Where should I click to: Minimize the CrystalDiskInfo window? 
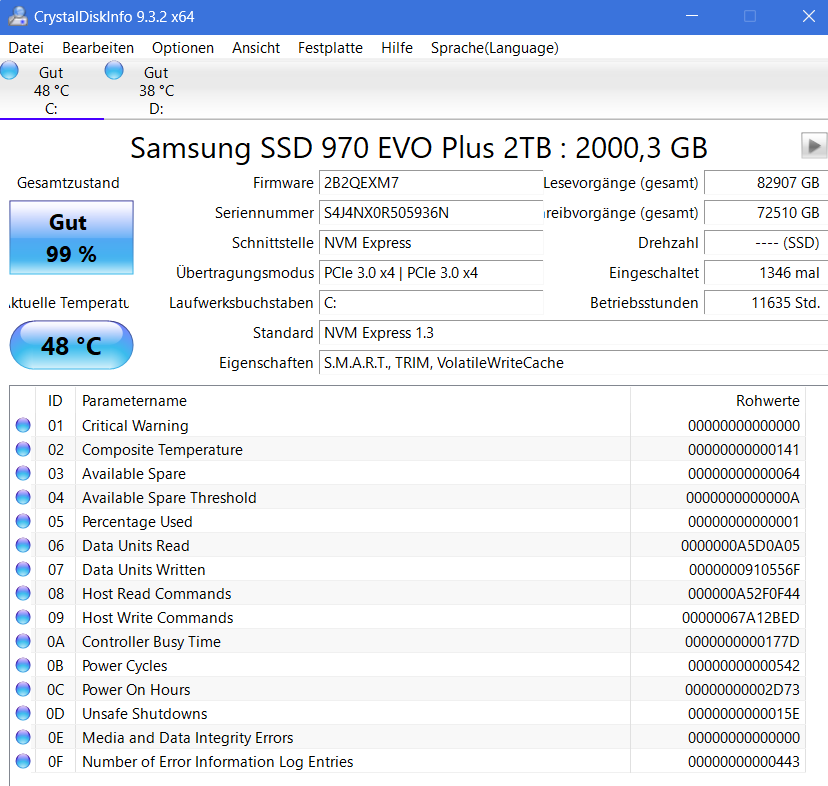click(x=692, y=16)
